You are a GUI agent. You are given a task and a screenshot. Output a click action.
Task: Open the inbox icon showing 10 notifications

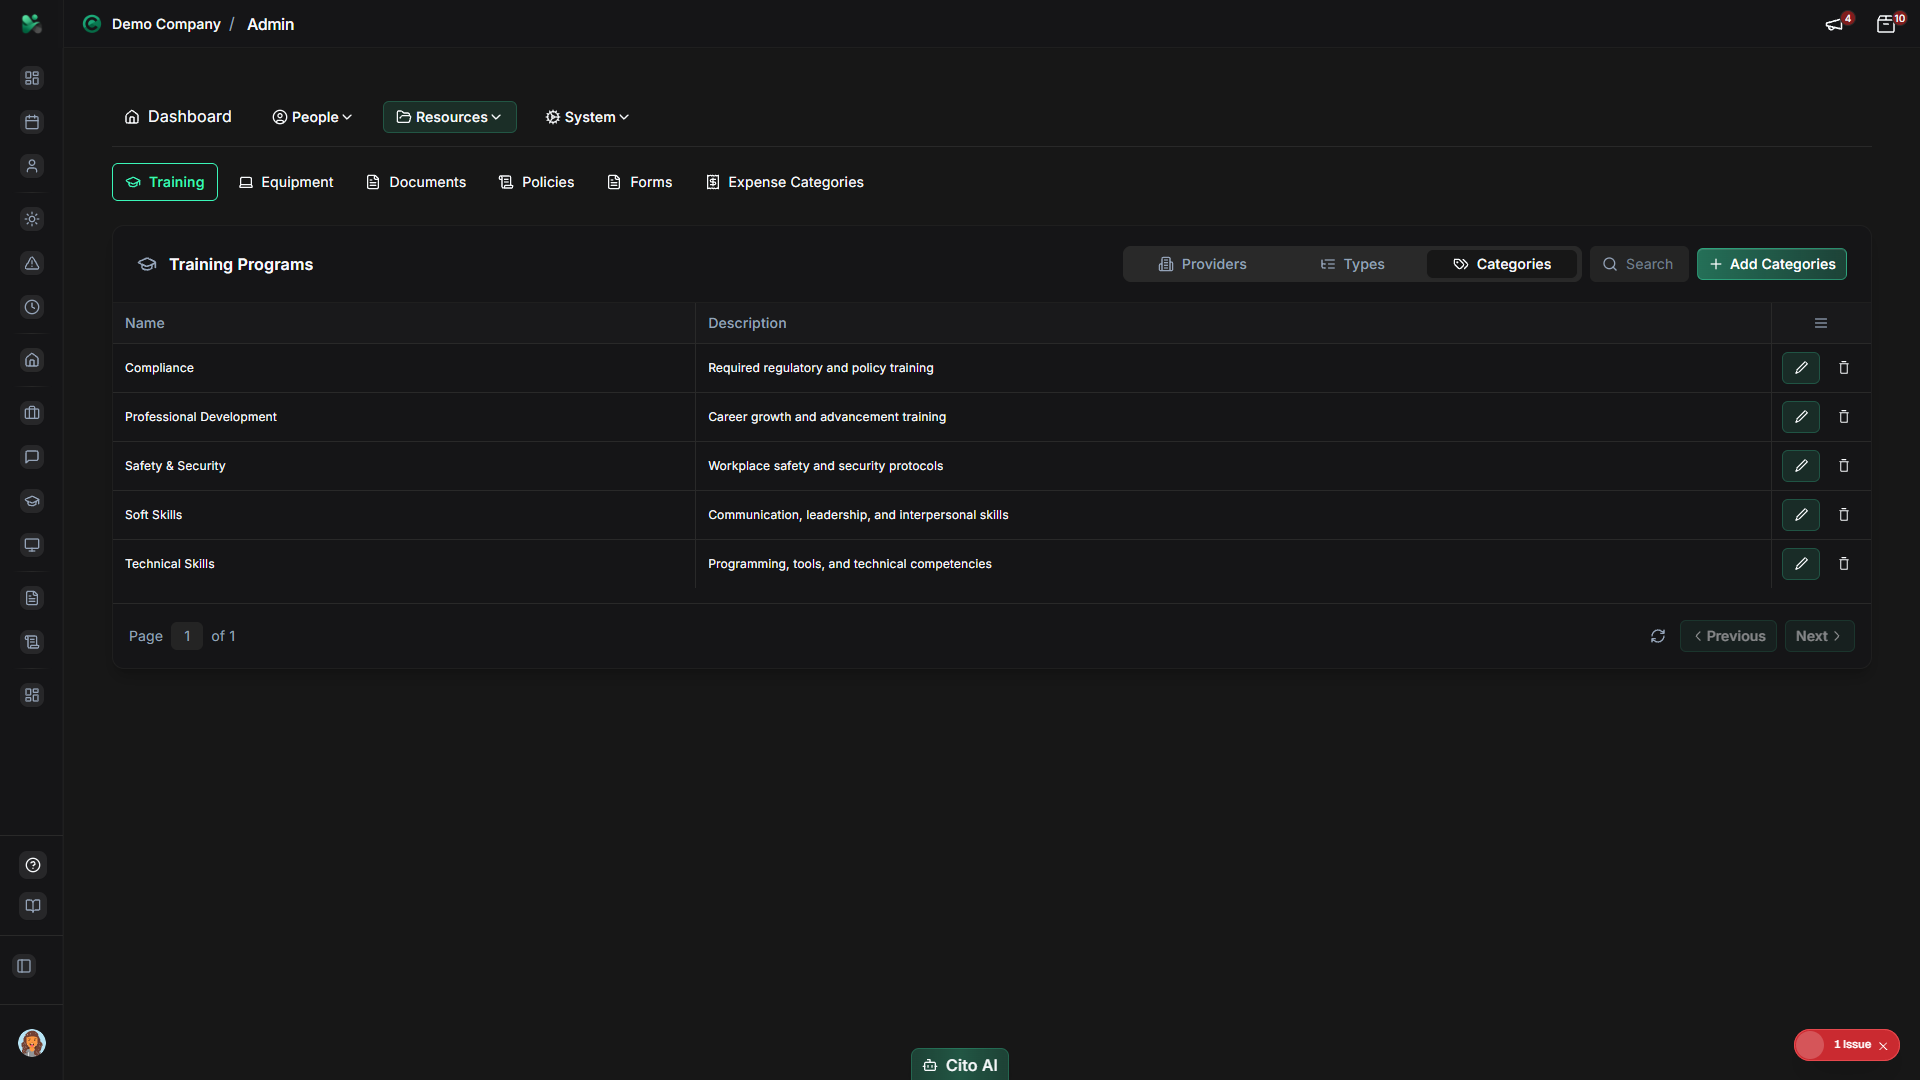(x=1888, y=24)
